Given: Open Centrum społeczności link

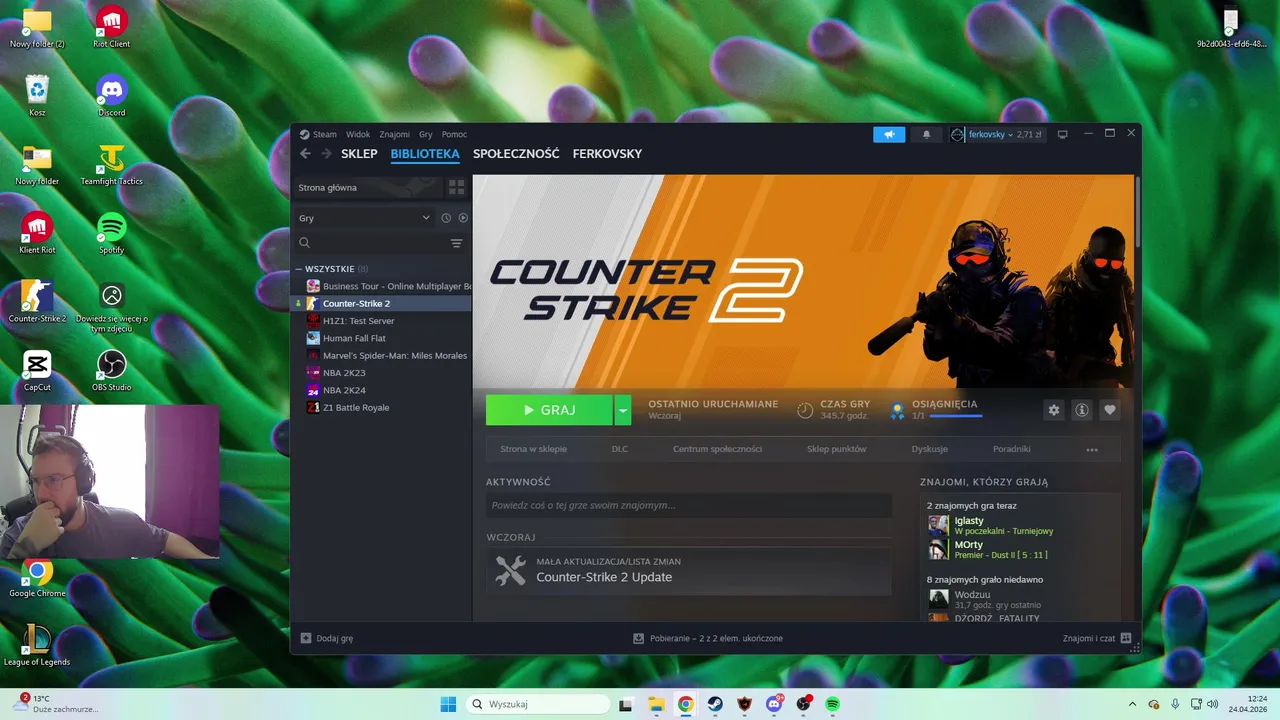Looking at the screenshot, I should point(717,449).
